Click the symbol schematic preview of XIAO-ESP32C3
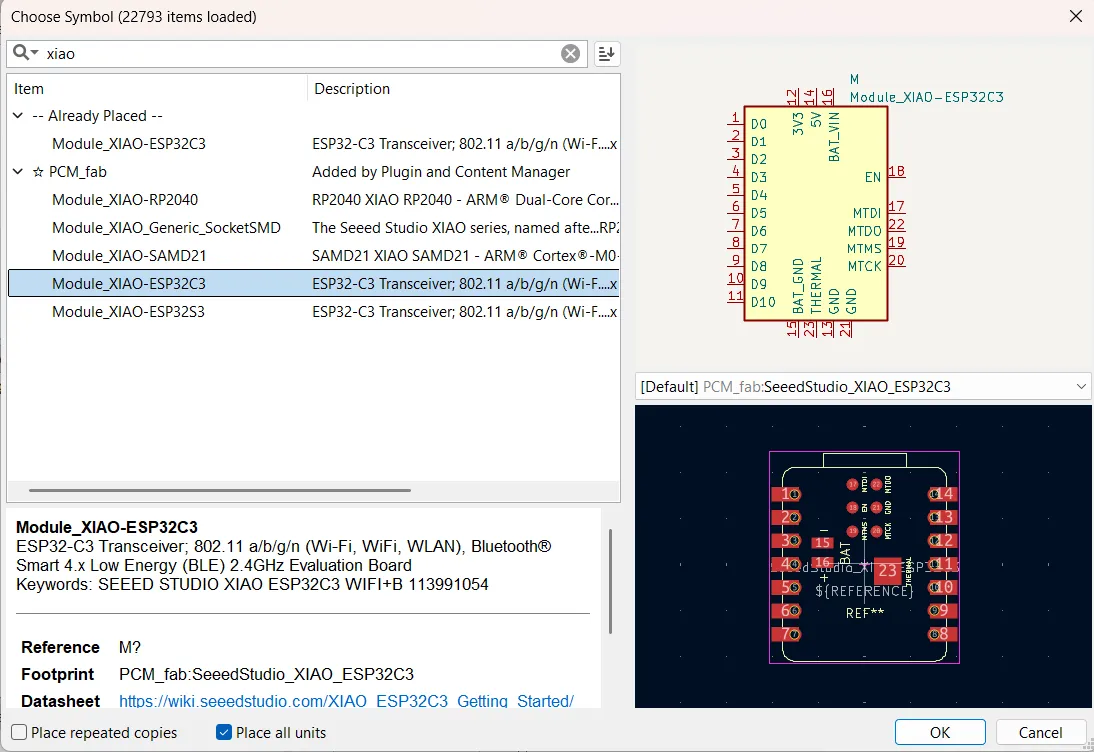 [815, 210]
